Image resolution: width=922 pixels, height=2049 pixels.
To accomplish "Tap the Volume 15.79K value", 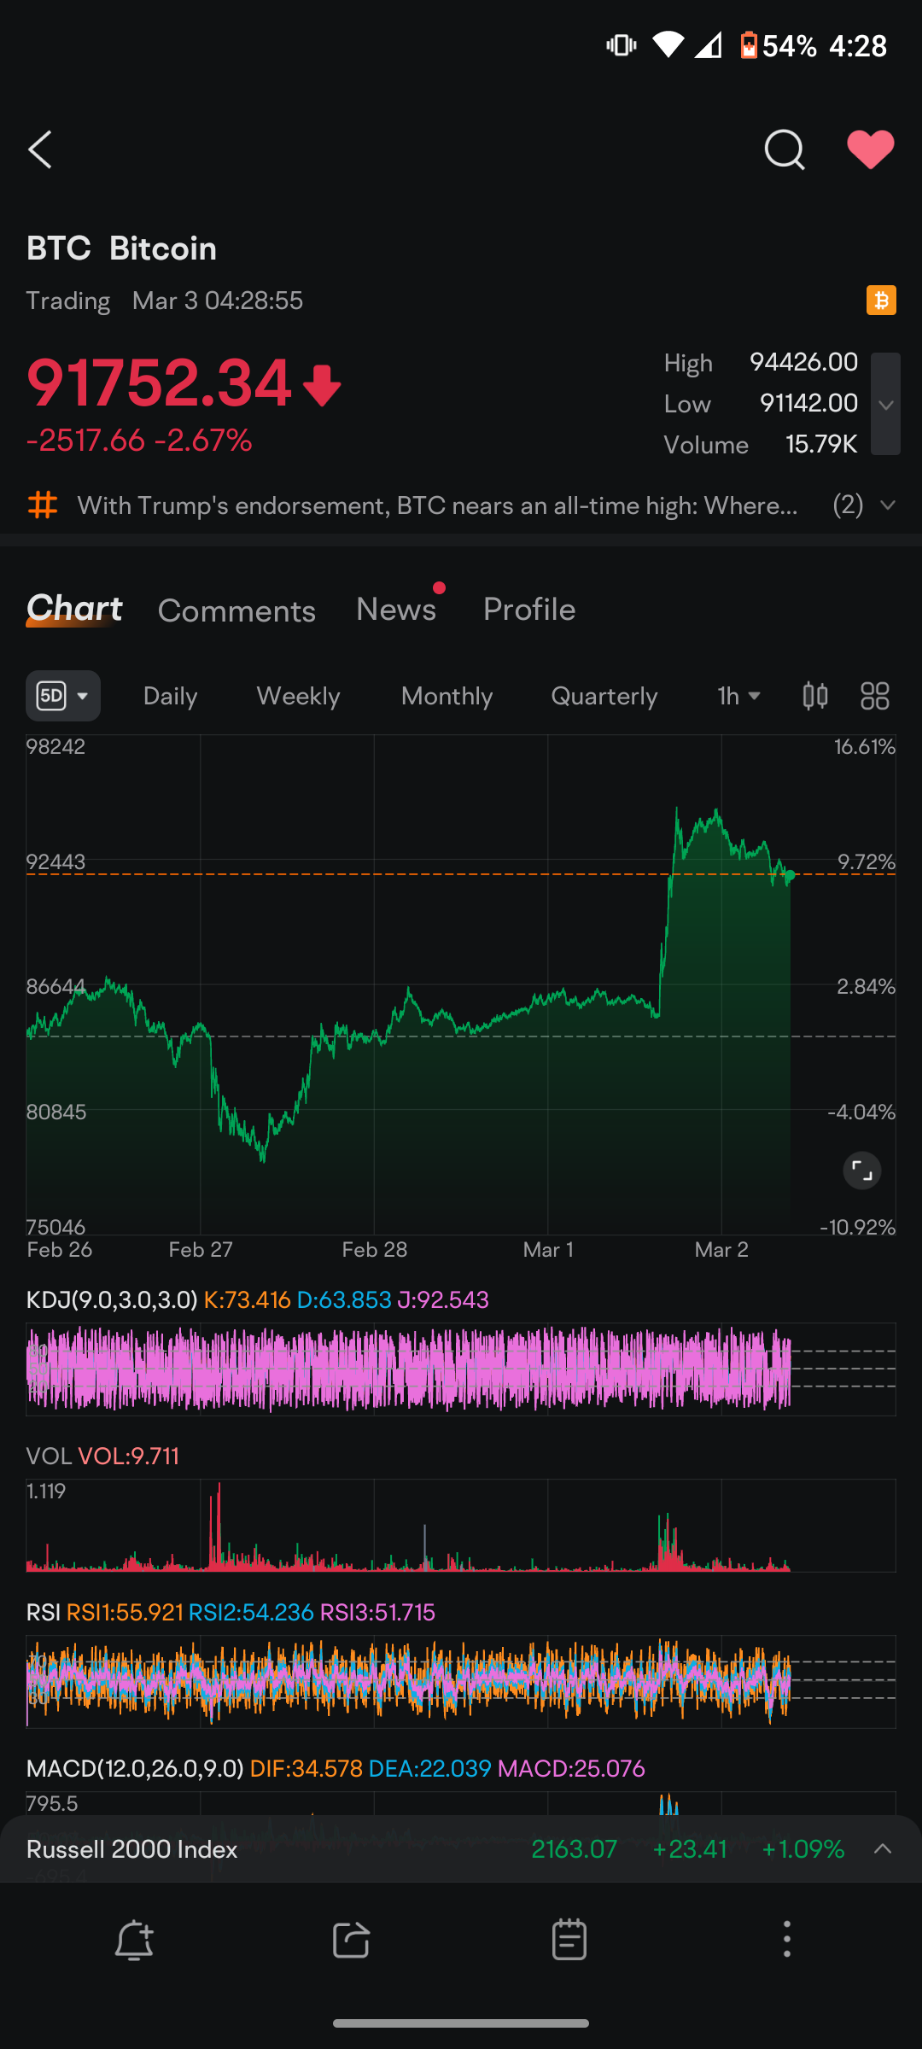I will (x=821, y=444).
